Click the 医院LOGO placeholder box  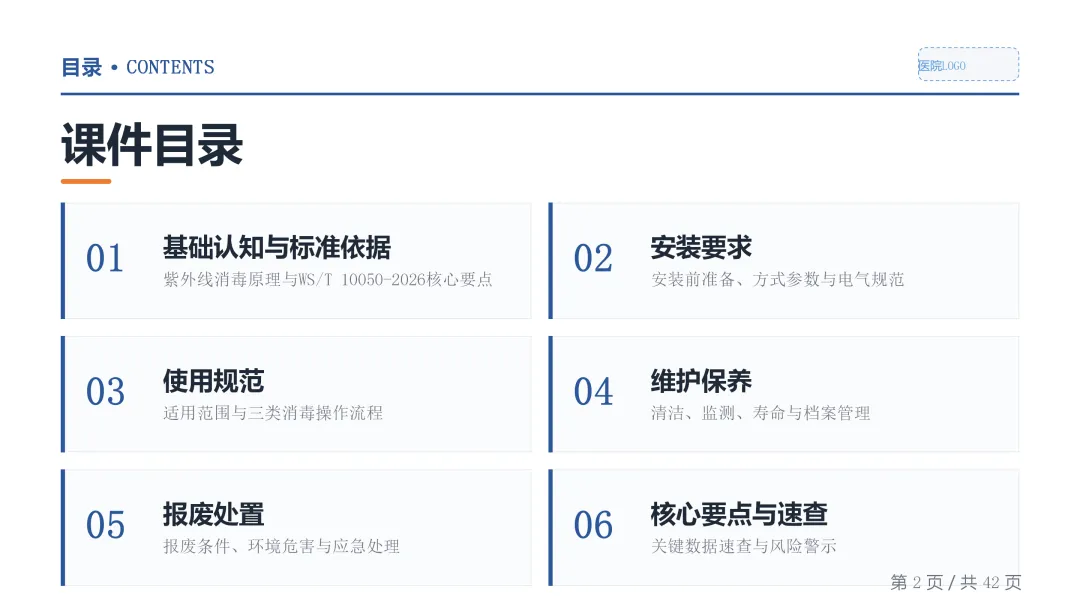968,65
